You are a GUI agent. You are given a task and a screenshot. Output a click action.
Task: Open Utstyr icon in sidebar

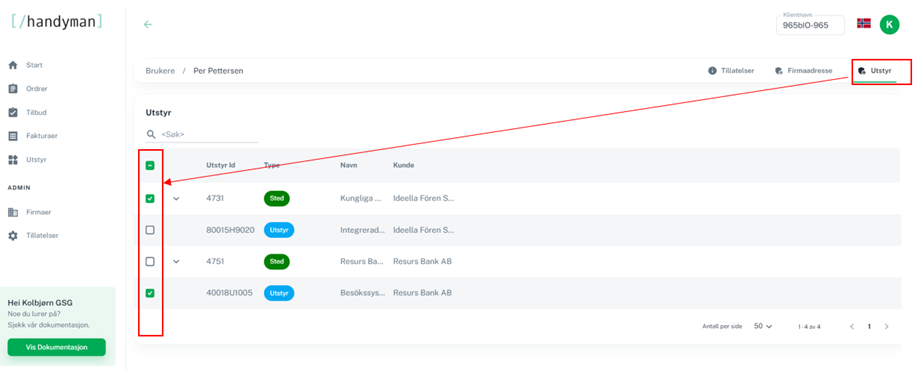pos(13,159)
